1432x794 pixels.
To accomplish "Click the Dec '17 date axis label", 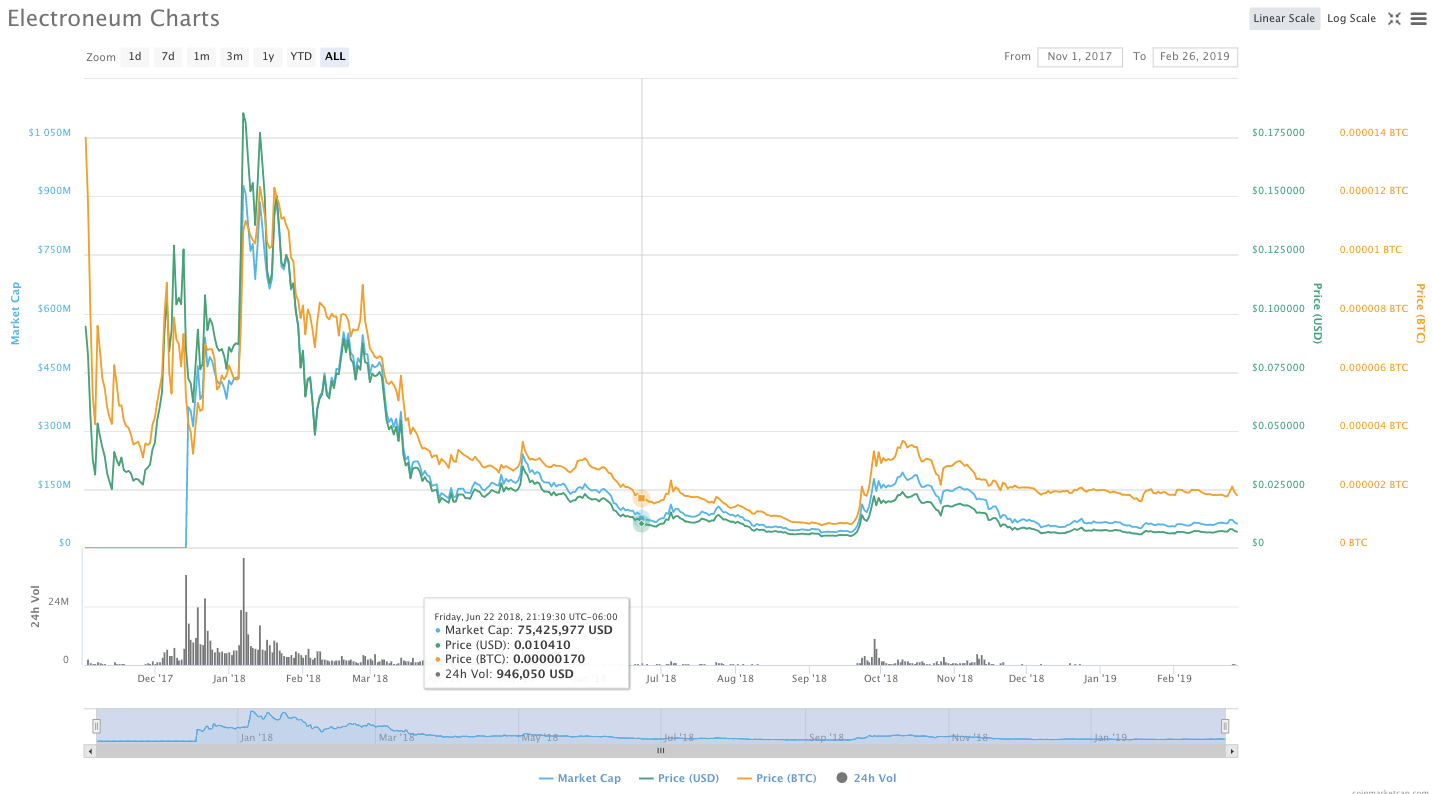I will pos(155,679).
